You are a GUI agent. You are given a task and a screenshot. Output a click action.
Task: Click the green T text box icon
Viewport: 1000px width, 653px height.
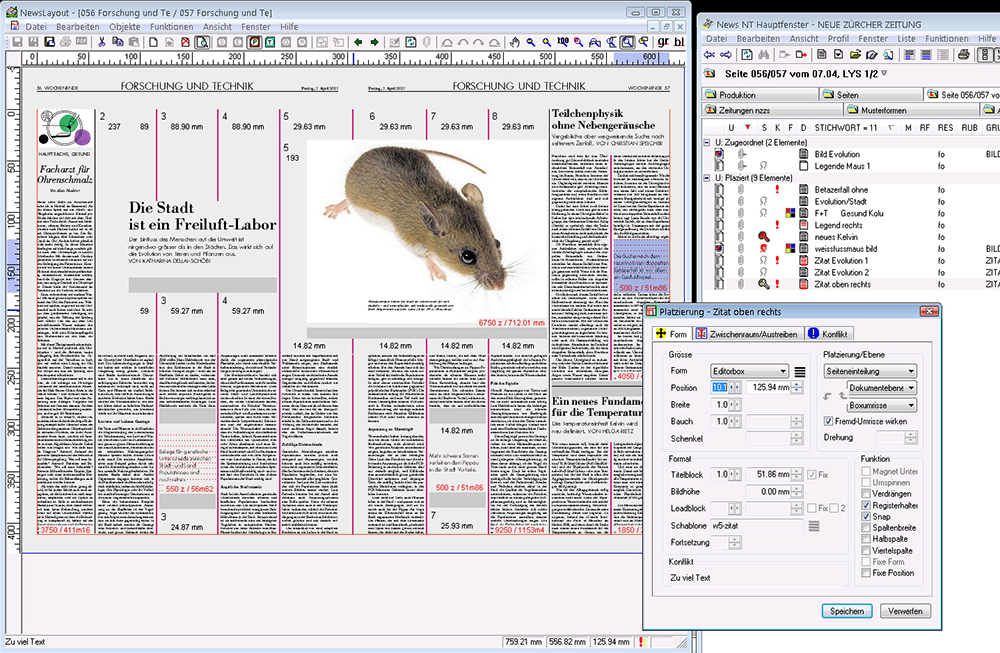click(x=270, y=42)
